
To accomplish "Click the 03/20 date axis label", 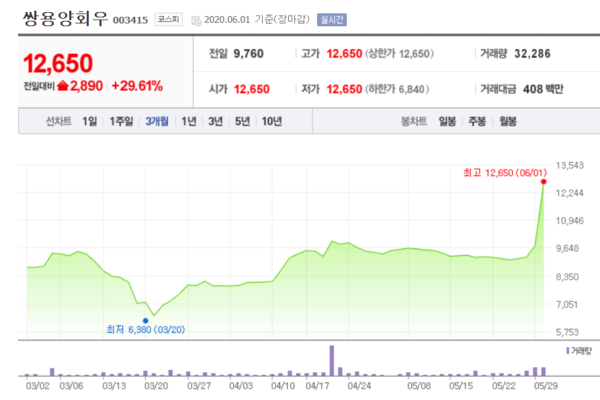I will 156,385.
